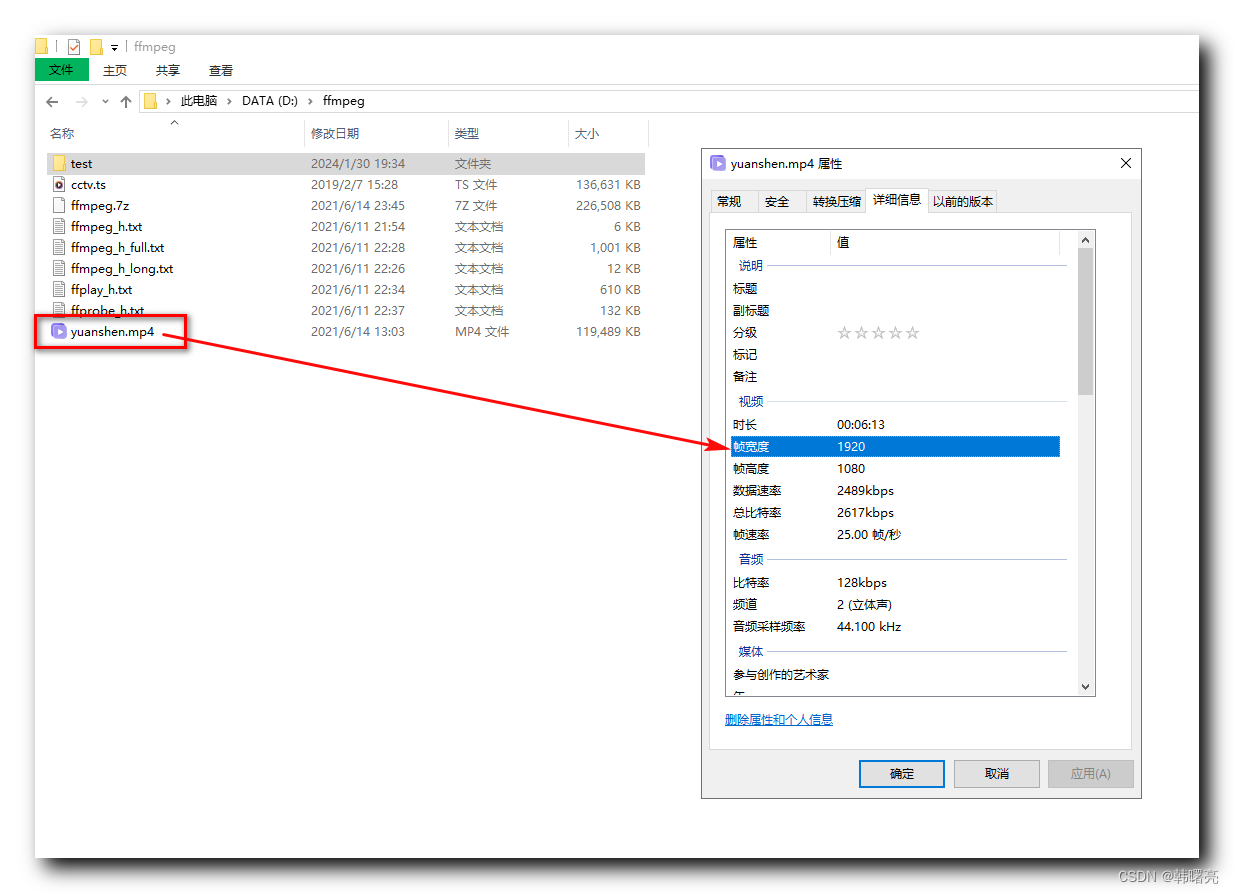The image size is (1234, 893).
Task: Select the 比特率 128kbps row
Action: click(895, 583)
